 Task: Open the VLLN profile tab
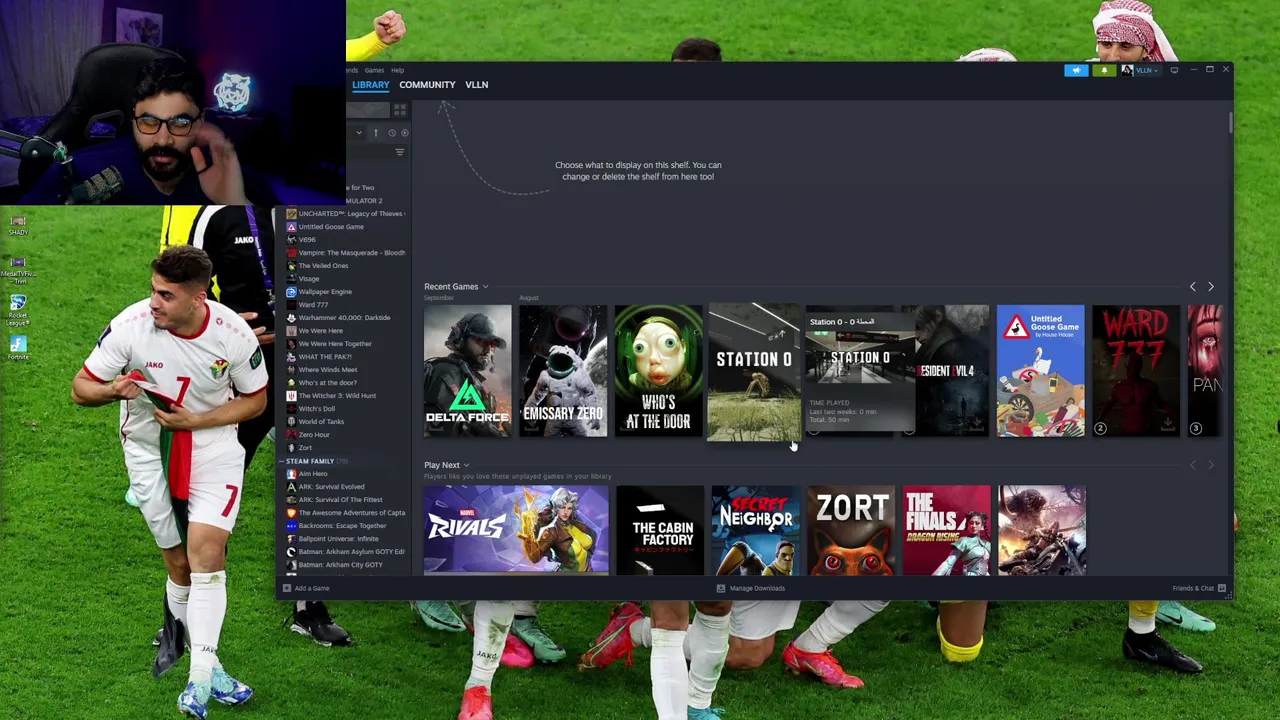point(476,85)
